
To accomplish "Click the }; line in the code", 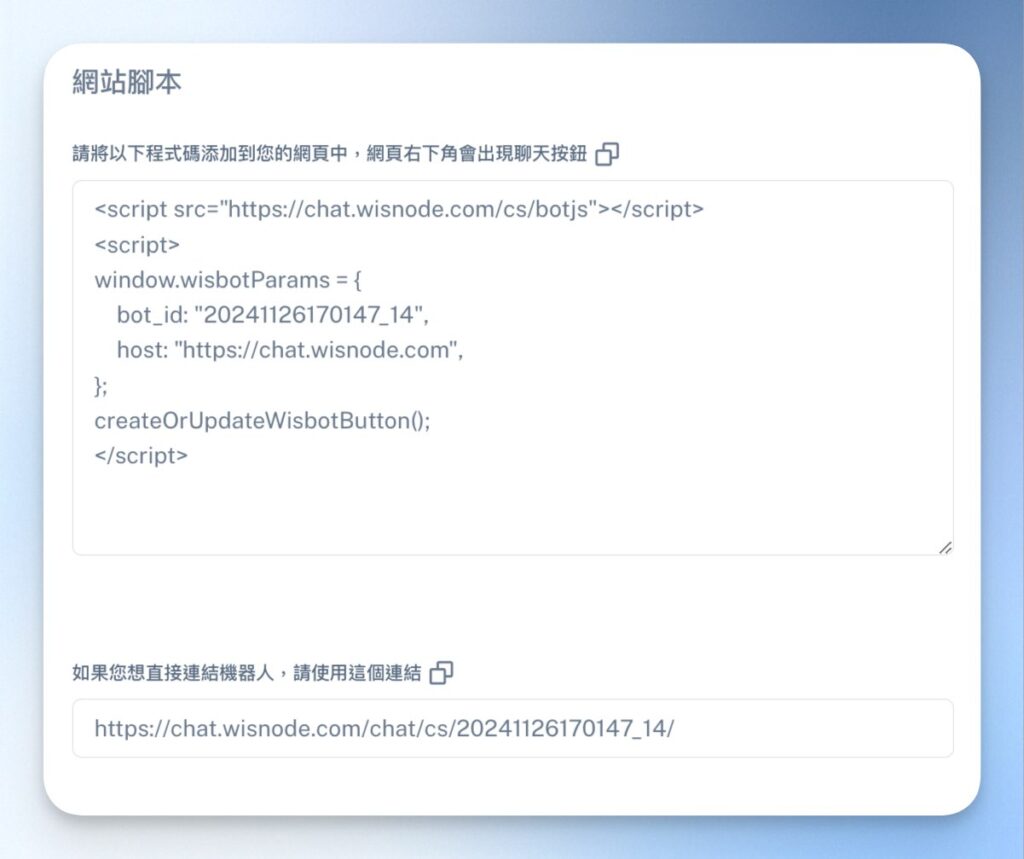I will coord(101,386).
